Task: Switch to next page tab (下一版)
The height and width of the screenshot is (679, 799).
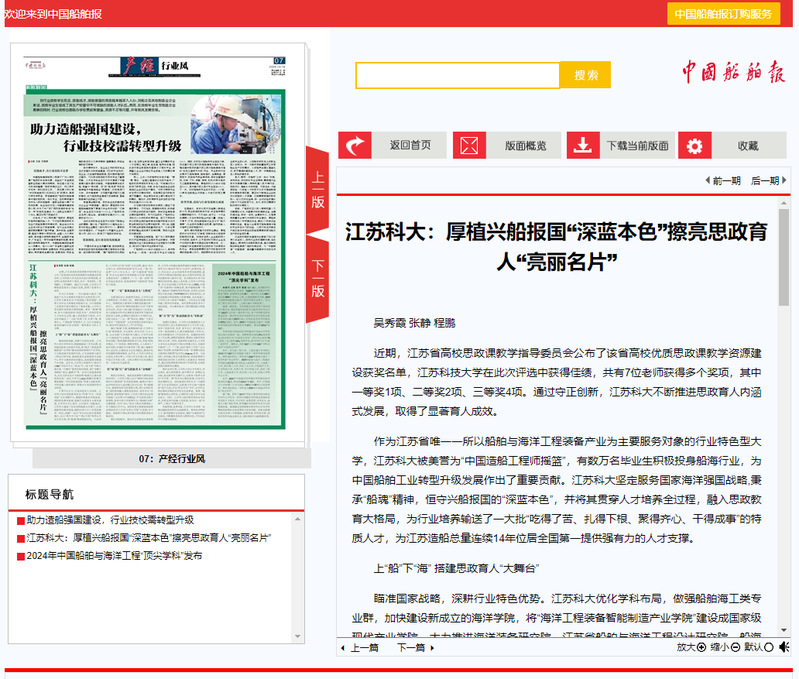Action: pos(318,278)
